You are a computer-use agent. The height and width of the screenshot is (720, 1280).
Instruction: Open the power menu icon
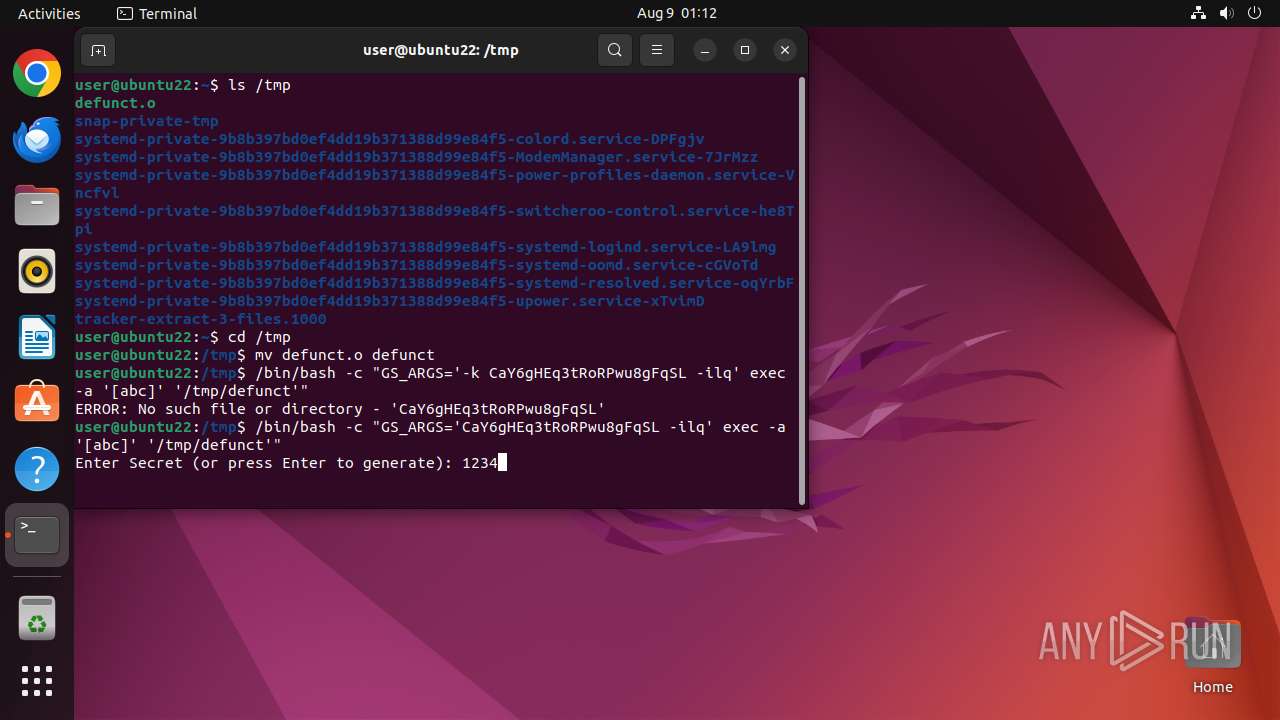pyautogui.click(x=1255, y=13)
